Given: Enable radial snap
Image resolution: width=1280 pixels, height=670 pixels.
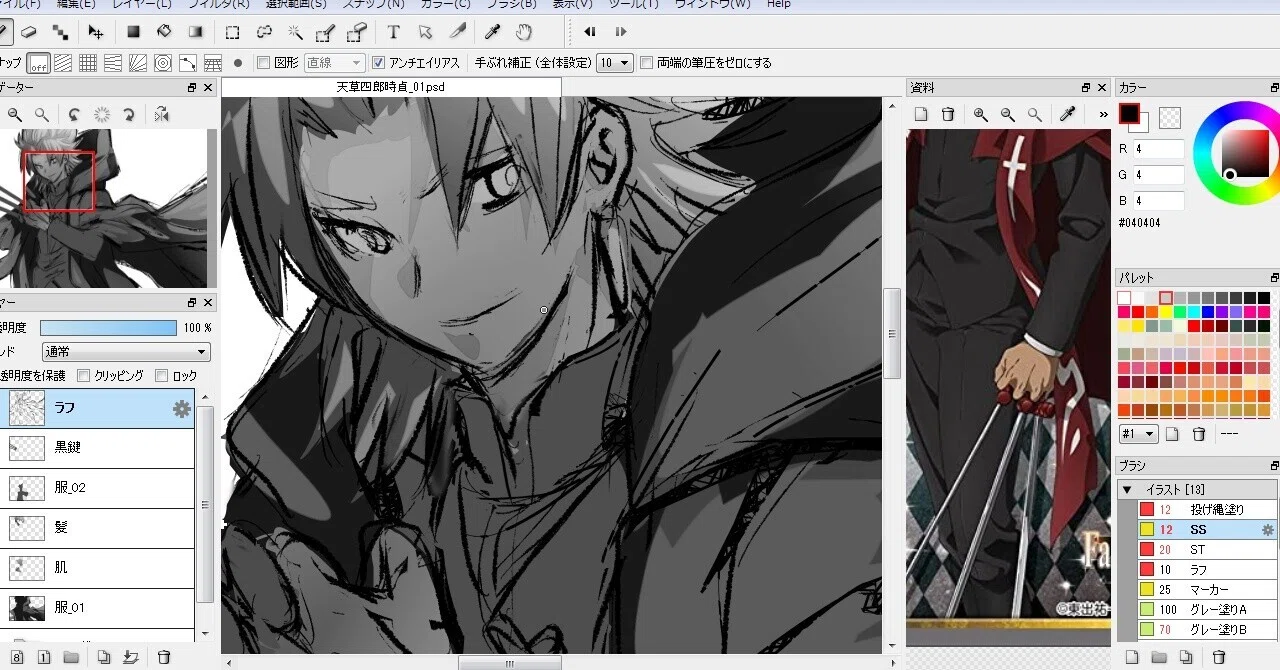Looking at the screenshot, I should (138, 63).
